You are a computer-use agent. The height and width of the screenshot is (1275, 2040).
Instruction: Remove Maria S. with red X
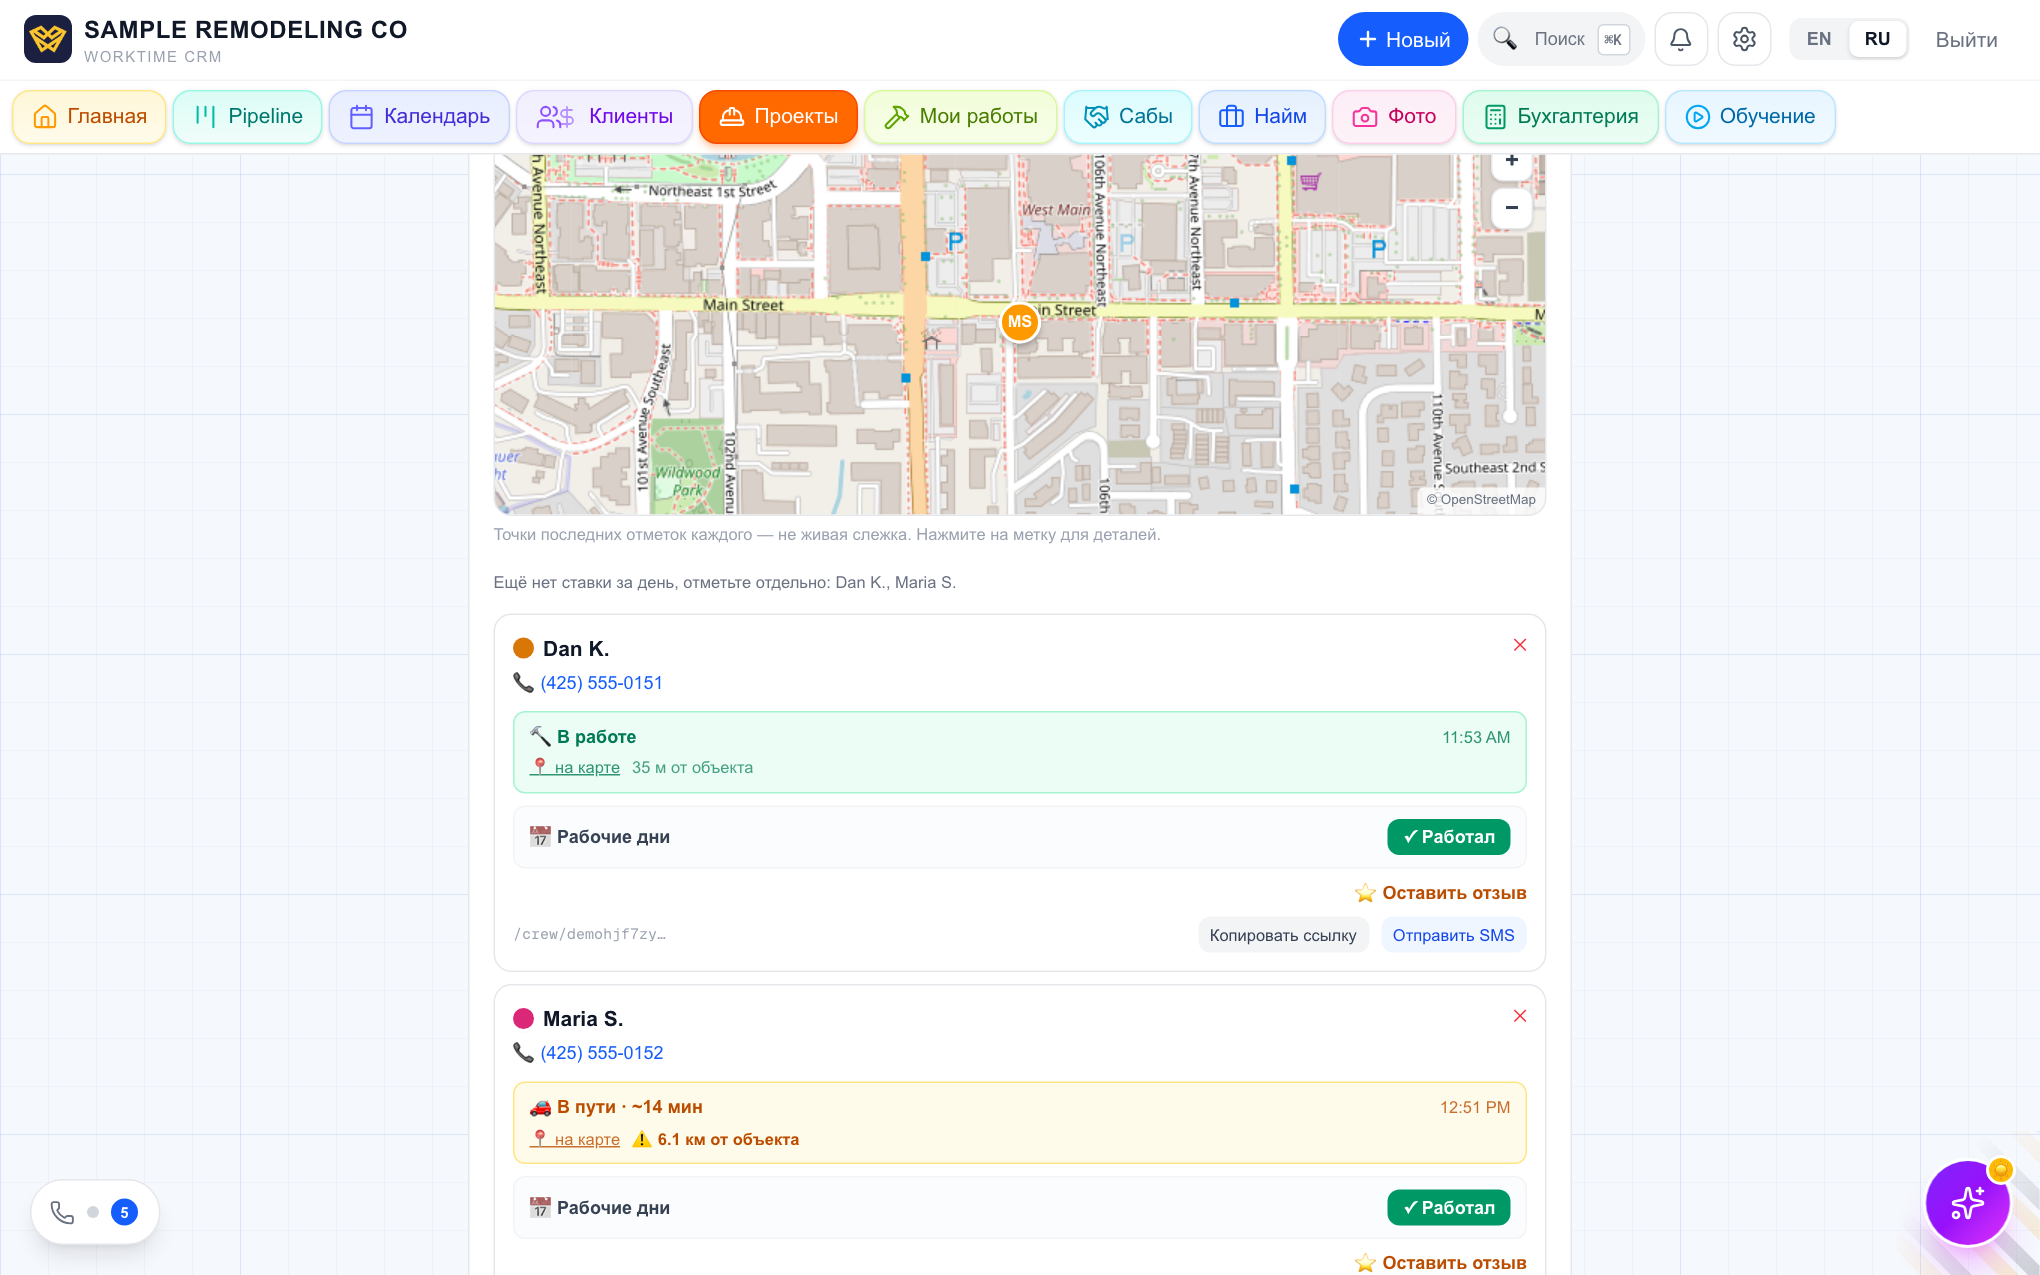[x=1519, y=1016]
